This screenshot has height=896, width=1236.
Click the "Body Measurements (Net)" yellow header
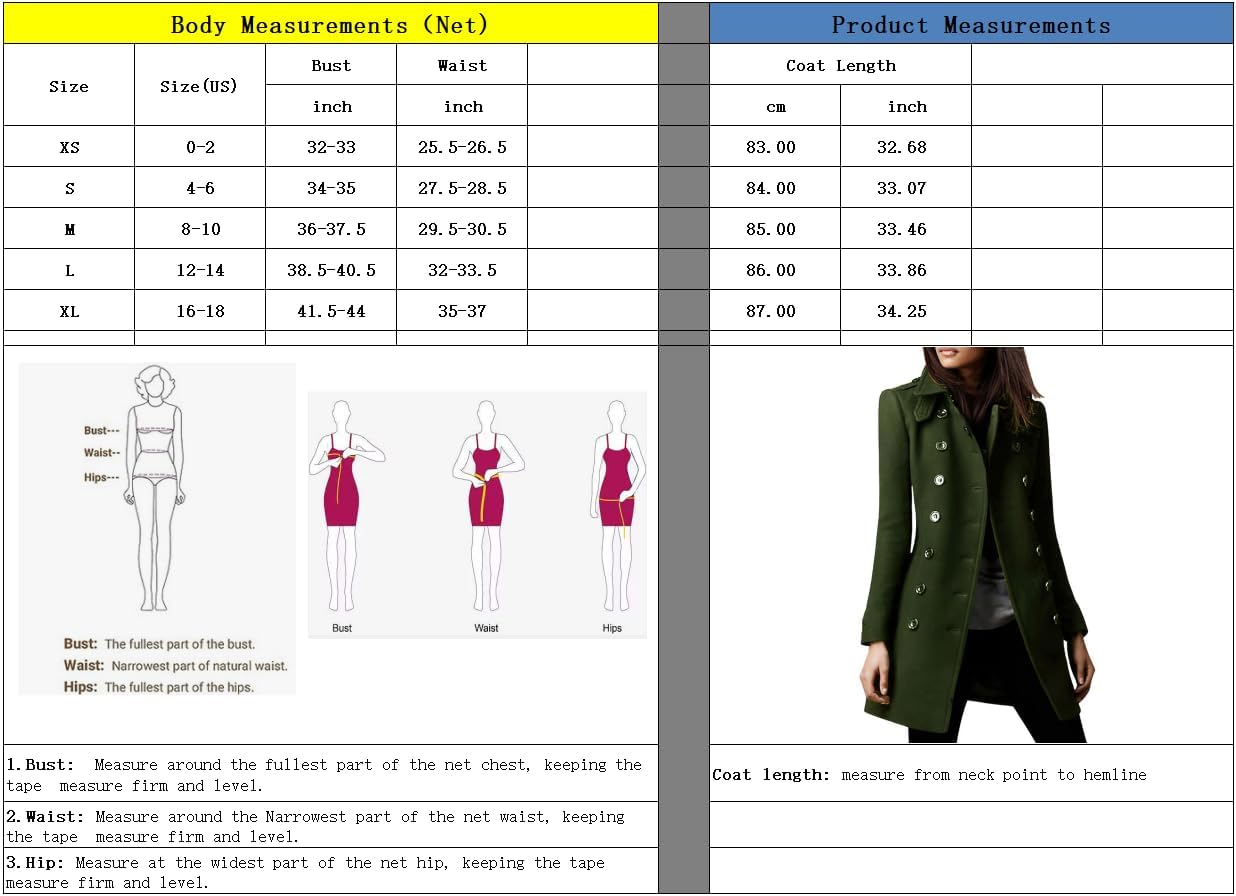(331, 24)
